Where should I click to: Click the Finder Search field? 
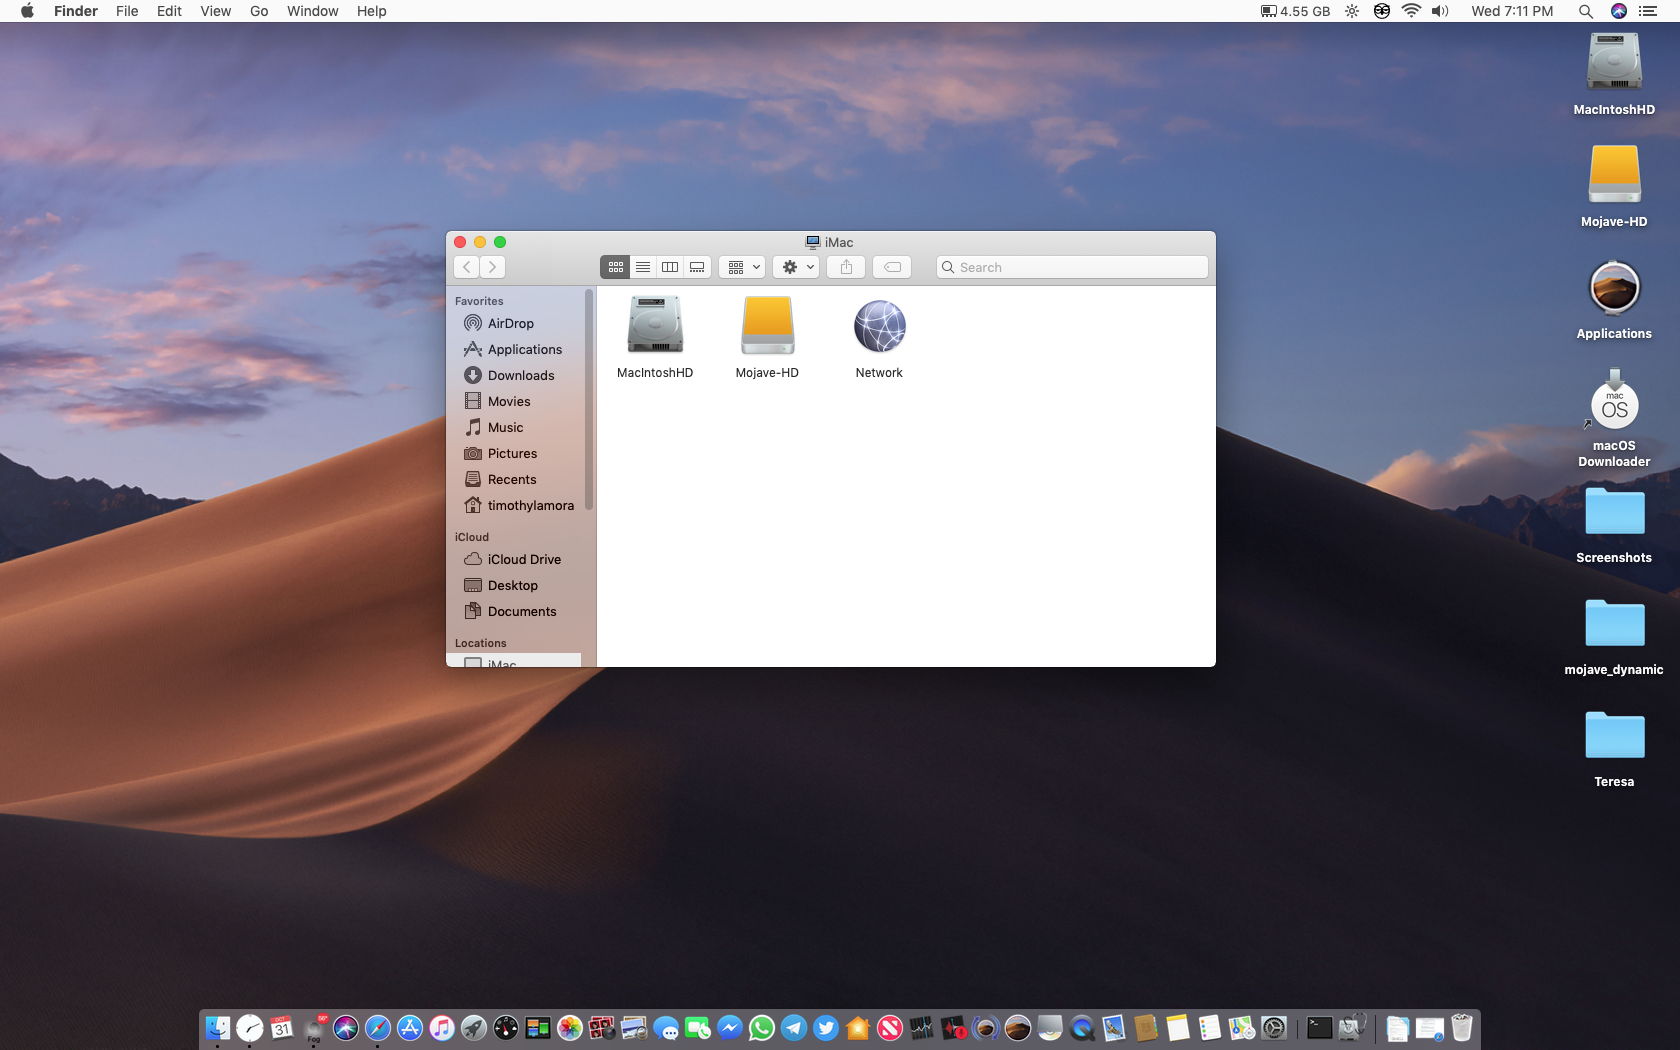[x=1072, y=267]
